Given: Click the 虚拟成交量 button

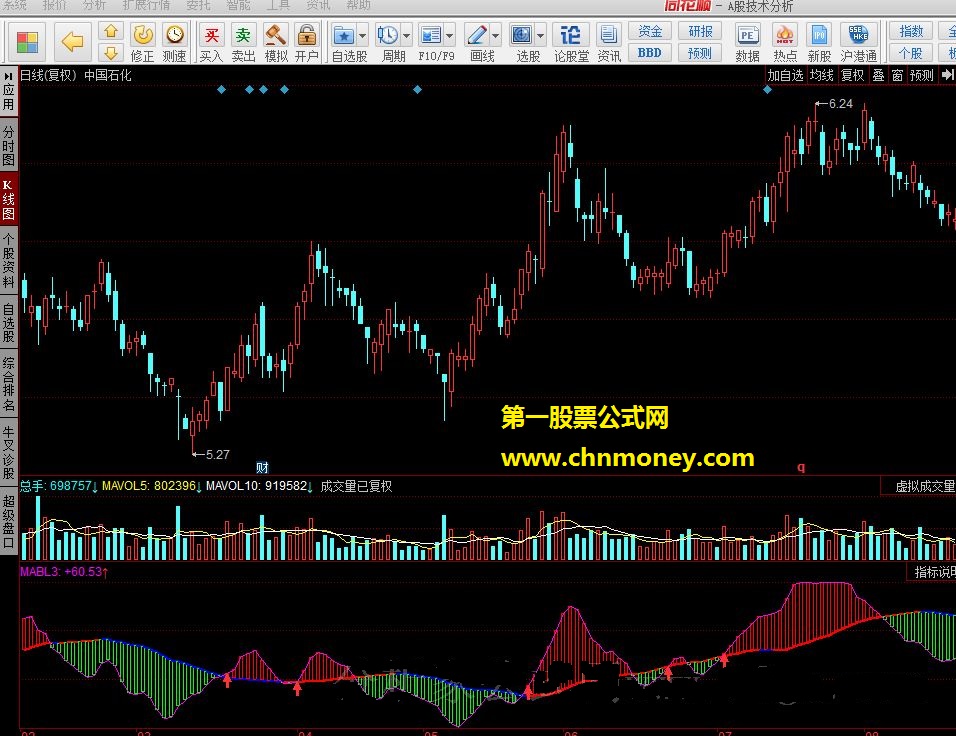Looking at the screenshot, I should pos(921,486).
